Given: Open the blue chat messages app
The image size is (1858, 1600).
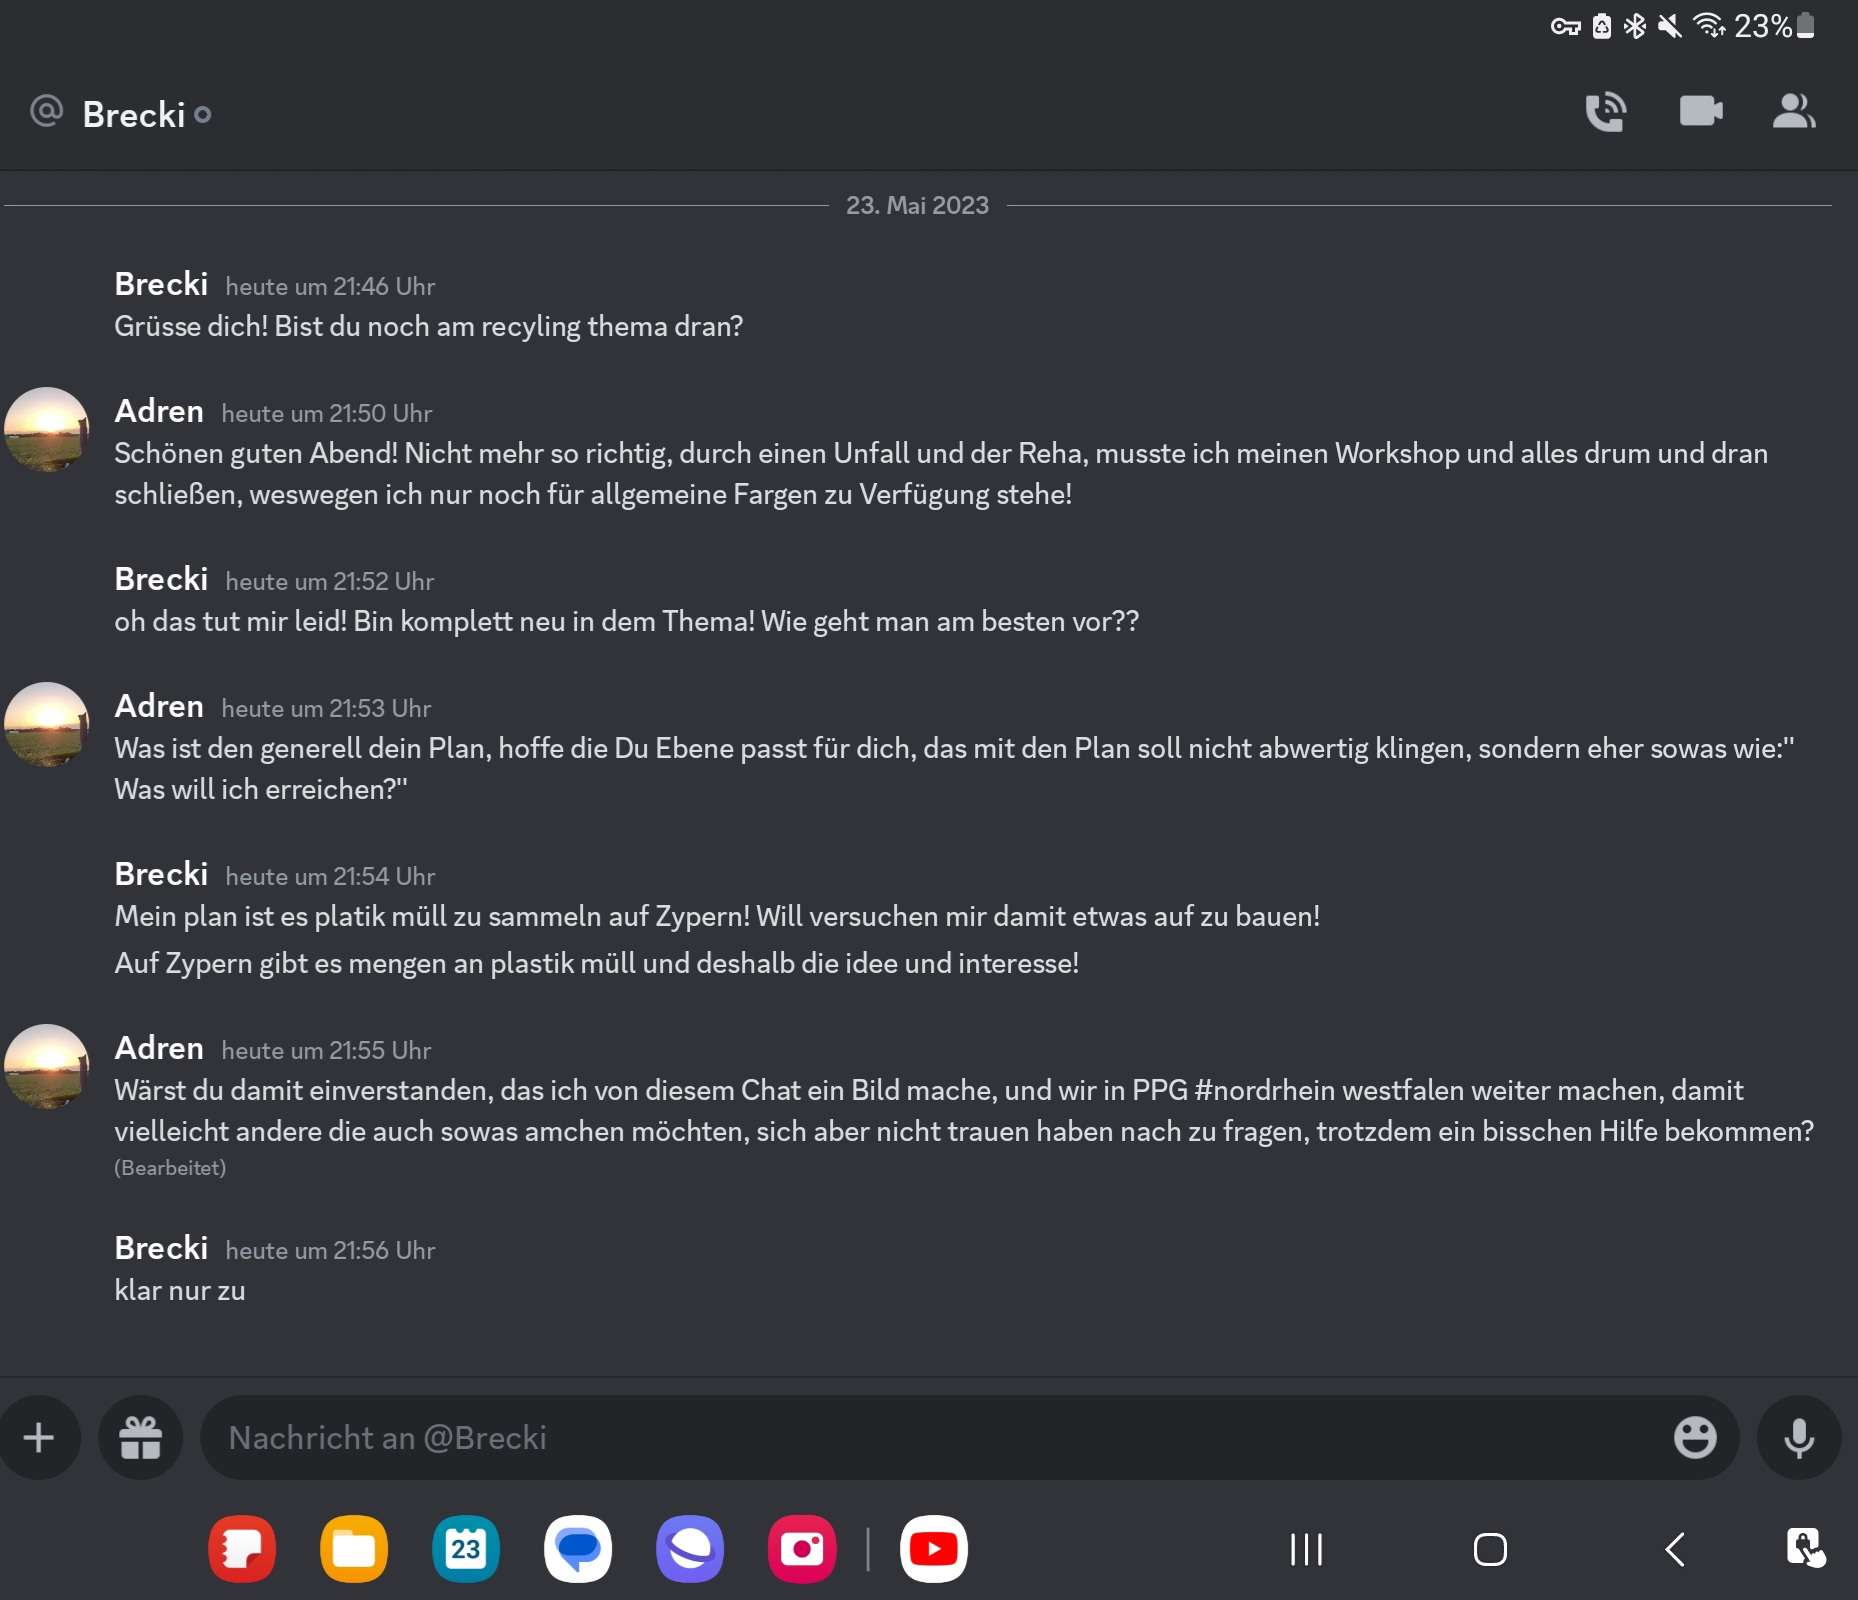Looking at the screenshot, I should click(578, 1549).
